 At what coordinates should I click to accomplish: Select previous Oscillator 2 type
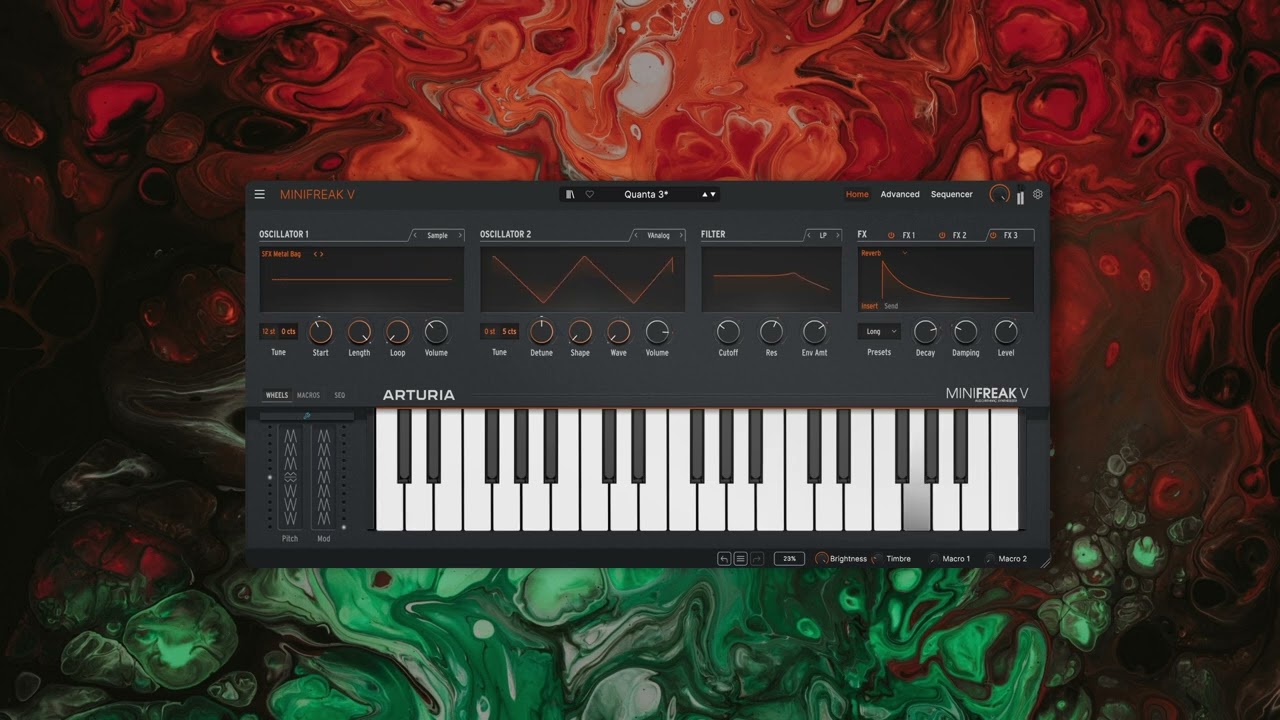coord(635,236)
